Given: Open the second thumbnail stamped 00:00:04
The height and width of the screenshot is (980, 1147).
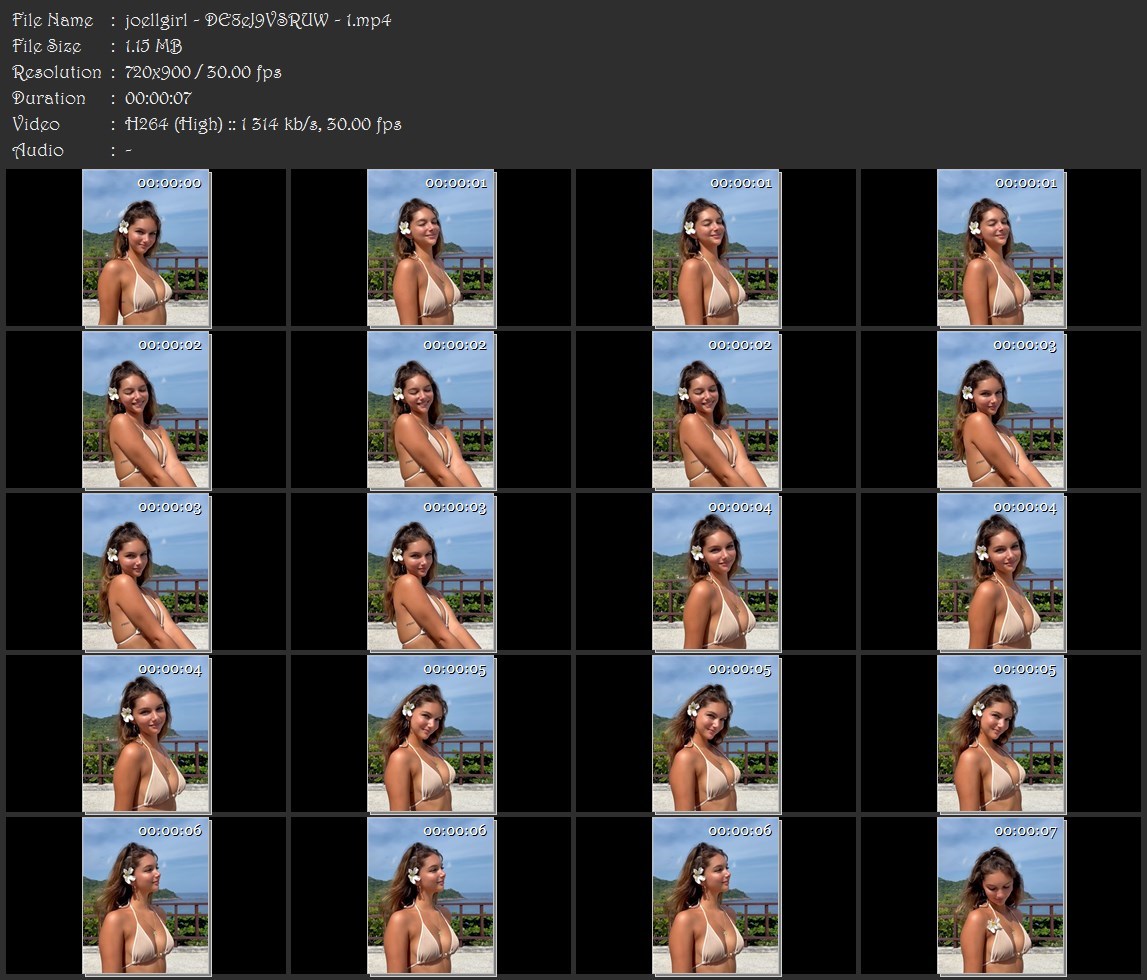Looking at the screenshot, I should point(1001,572).
